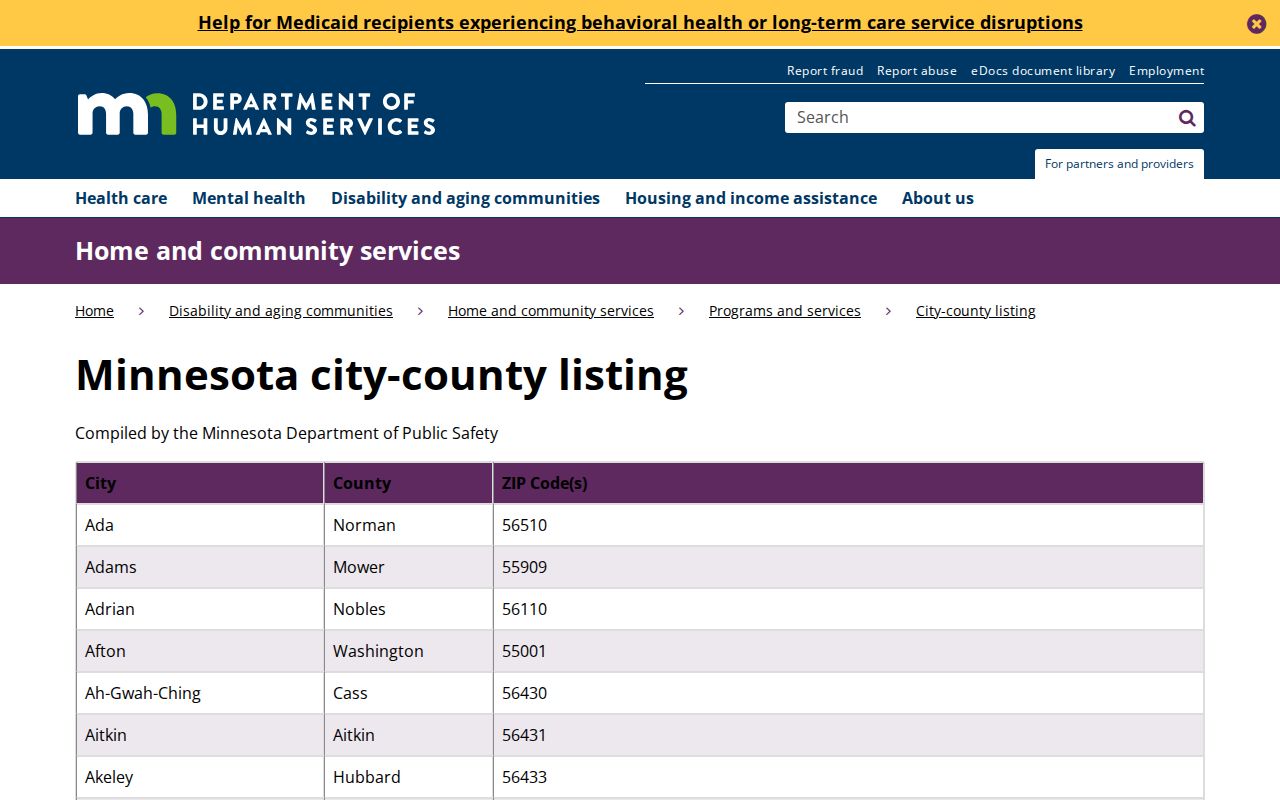Open the Medicaid service disruptions help link
1280x800 pixels.
pos(640,22)
